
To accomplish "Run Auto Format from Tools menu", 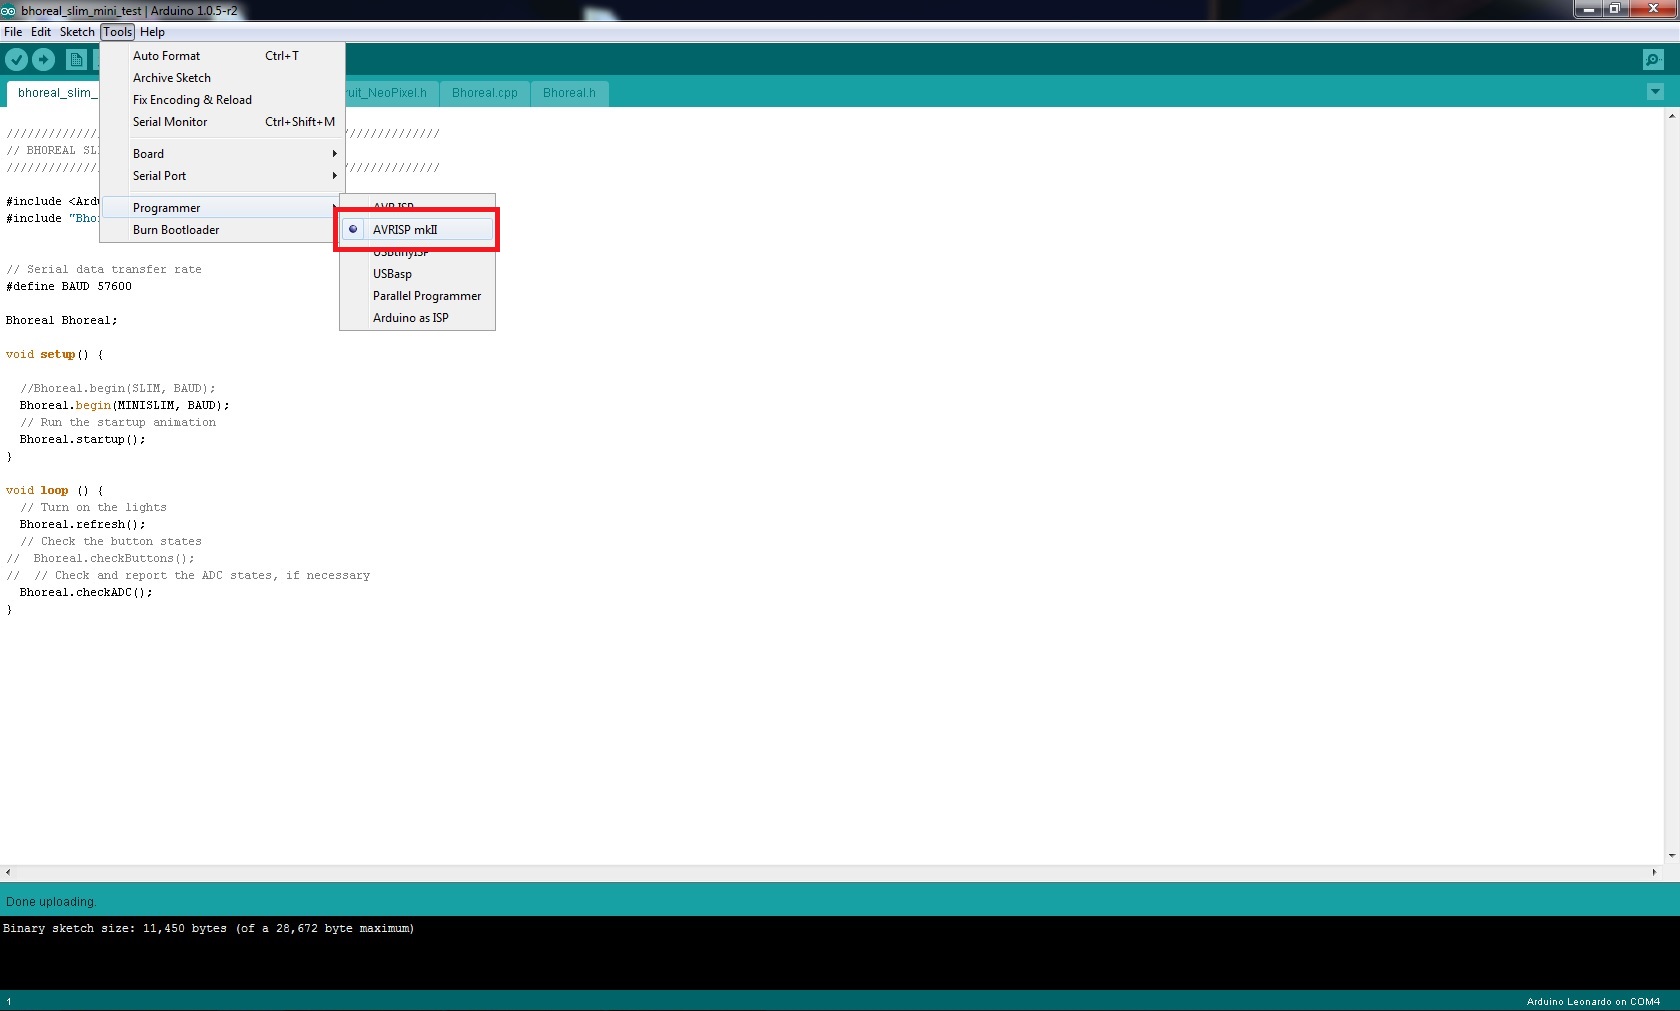I will tap(223, 56).
